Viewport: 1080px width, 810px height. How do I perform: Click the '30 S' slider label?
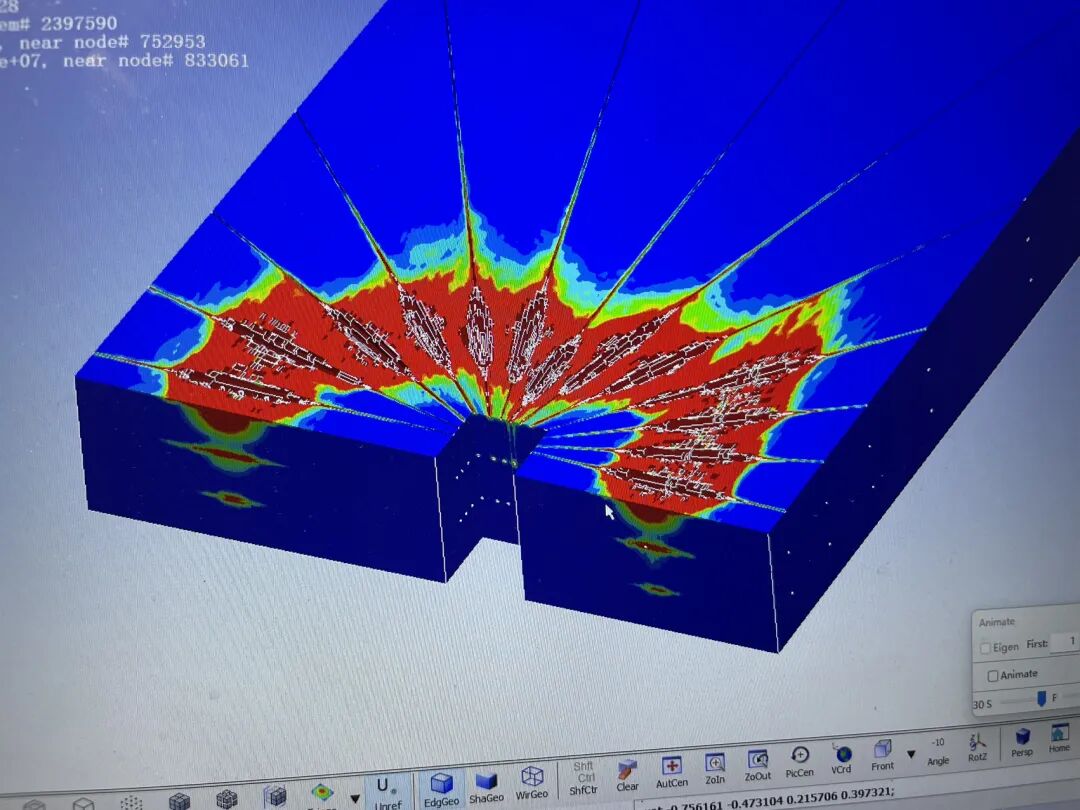tap(983, 704)
